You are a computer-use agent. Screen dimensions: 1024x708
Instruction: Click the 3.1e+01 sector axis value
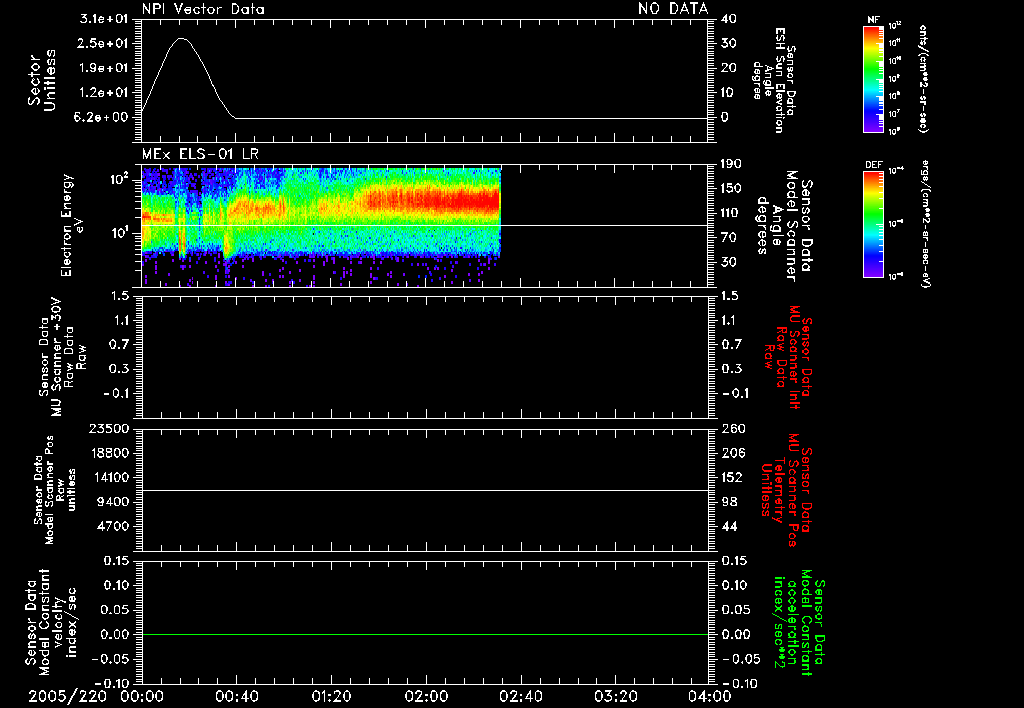click(x=103, y=19)
